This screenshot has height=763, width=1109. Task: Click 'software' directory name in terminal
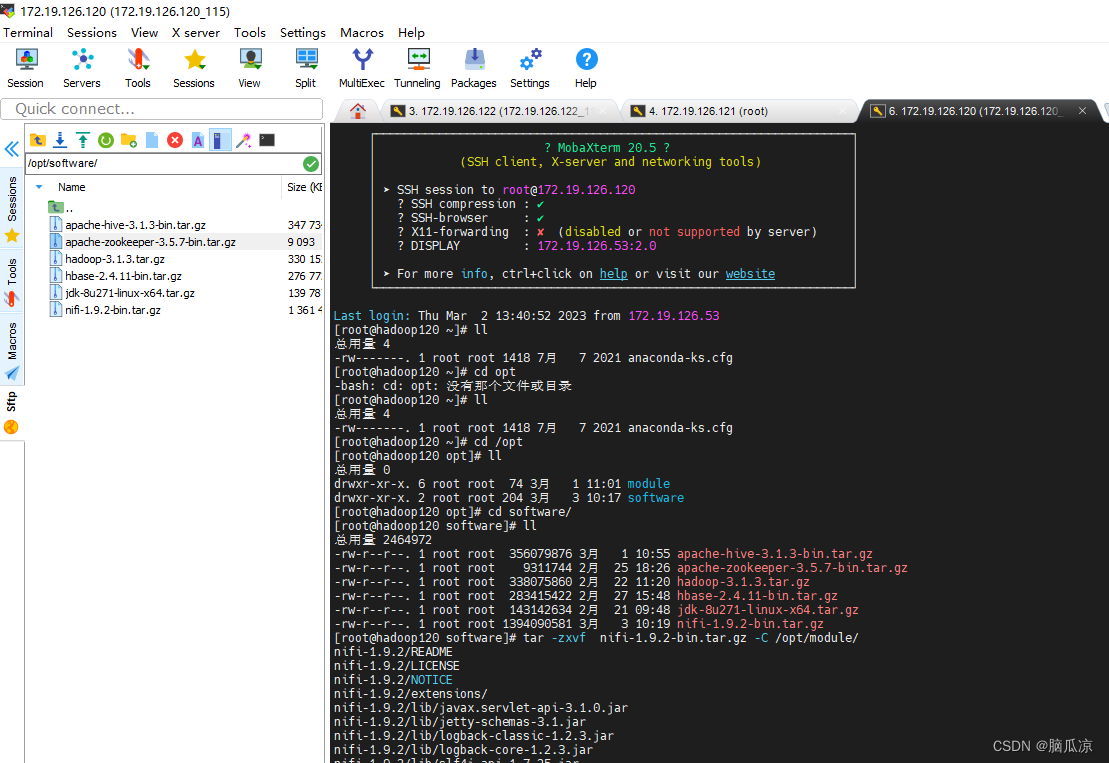pos(656,498)
